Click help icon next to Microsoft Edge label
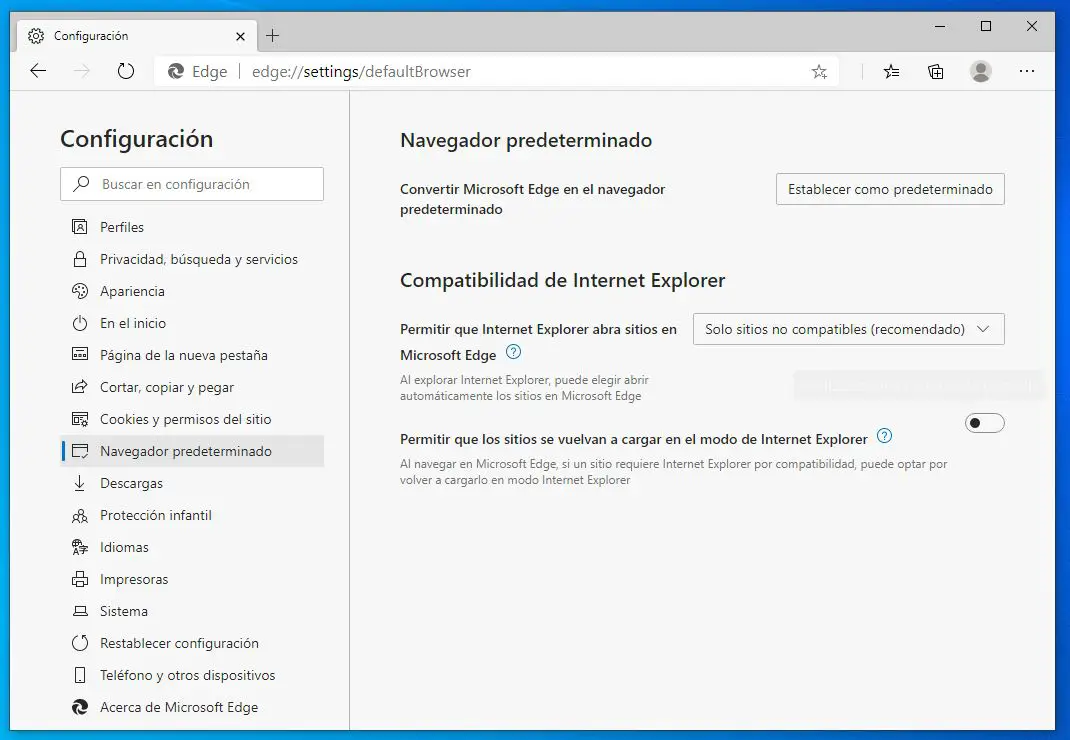This screenshot has height=740, width=1070. (513, 352)
